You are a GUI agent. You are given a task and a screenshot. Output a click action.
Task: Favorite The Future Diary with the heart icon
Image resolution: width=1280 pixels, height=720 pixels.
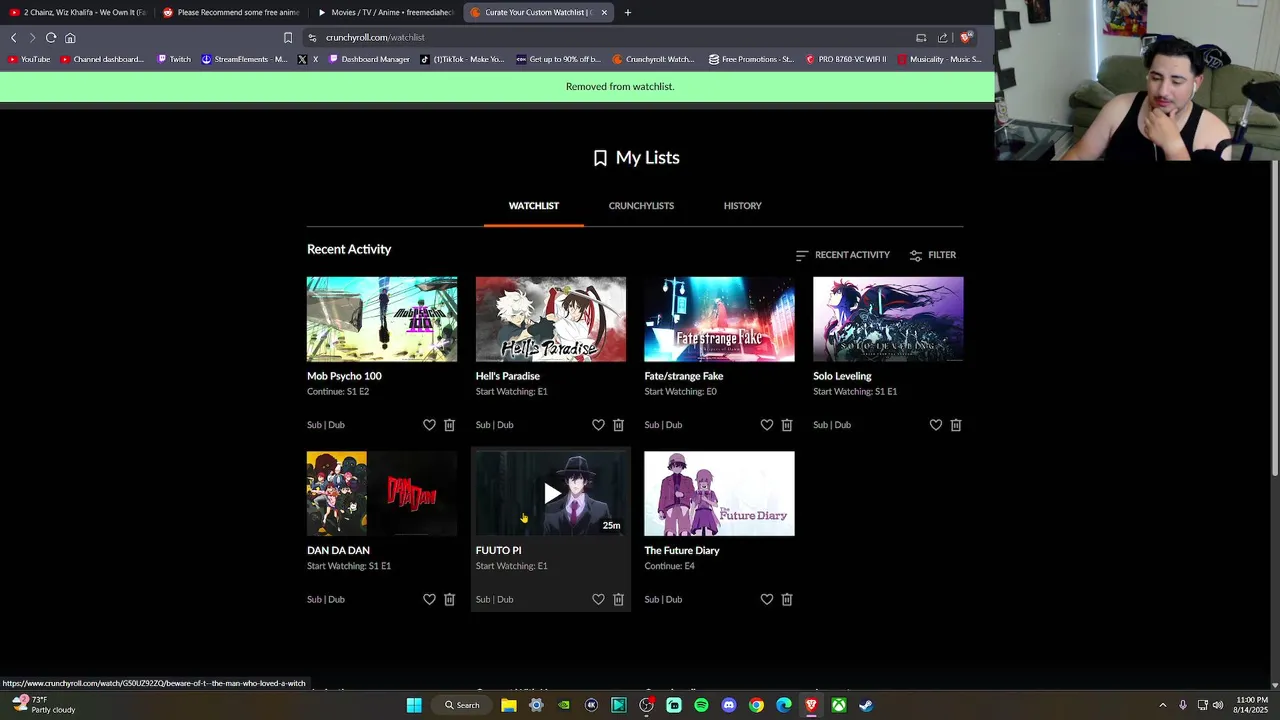click(x=767, y=599)
